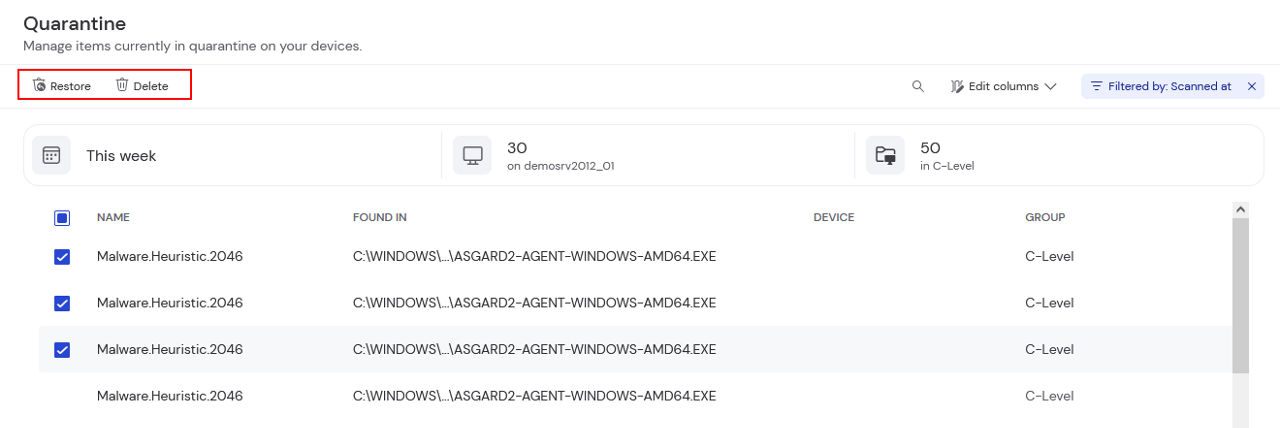
Task: Click the scrollbar up arrow
Action: (1241, 209)
